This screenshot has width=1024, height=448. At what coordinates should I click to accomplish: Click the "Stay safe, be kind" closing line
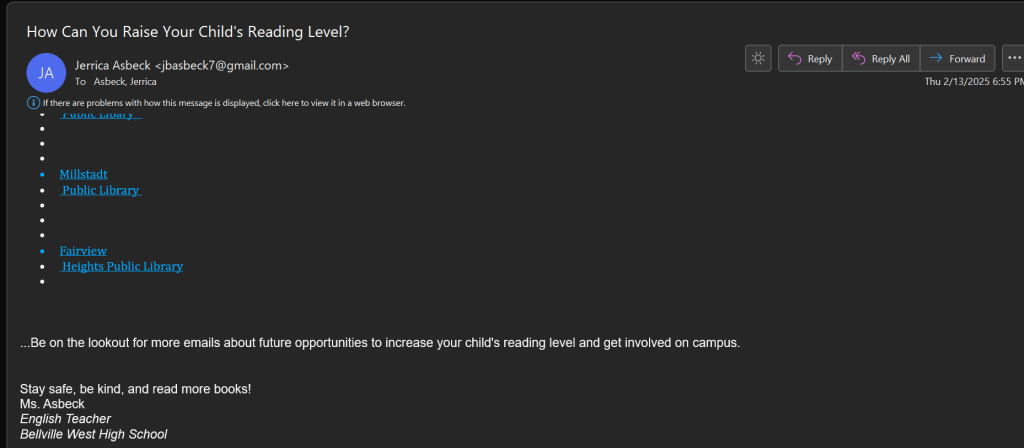click(x=135, y=388)
